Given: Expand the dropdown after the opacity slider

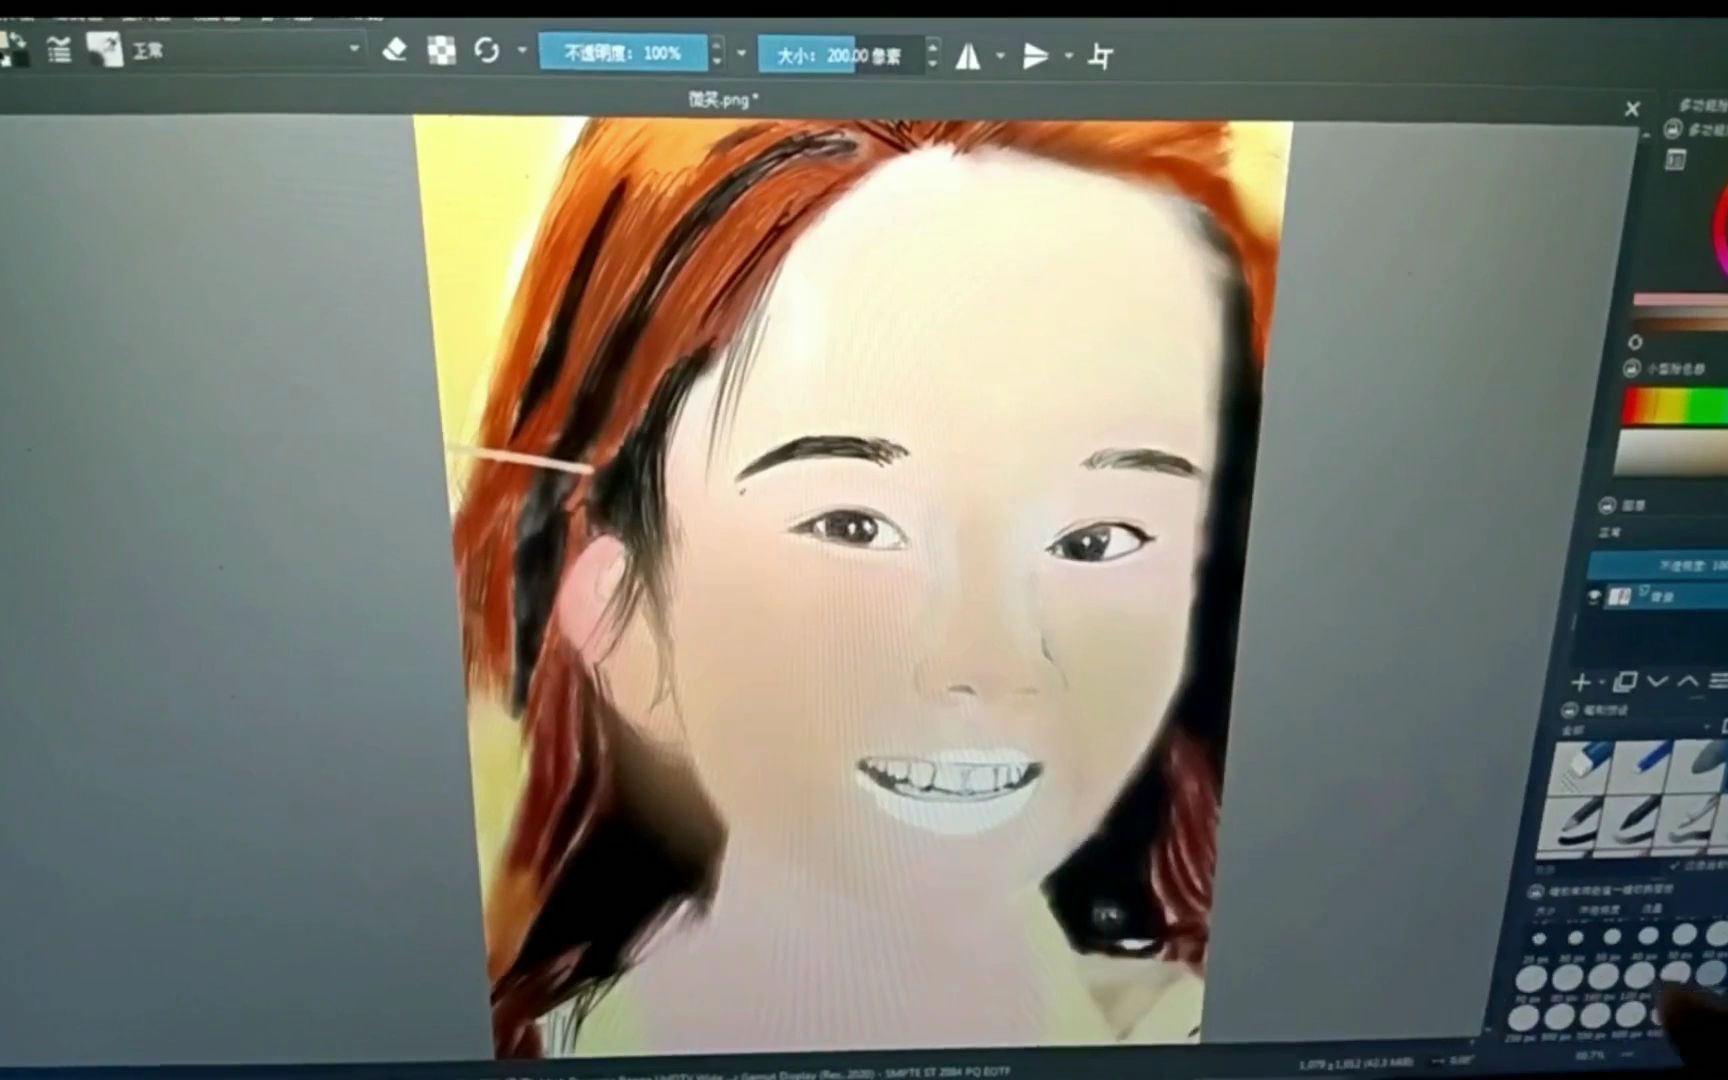Looking at the screenshot, I should point(741,53).
